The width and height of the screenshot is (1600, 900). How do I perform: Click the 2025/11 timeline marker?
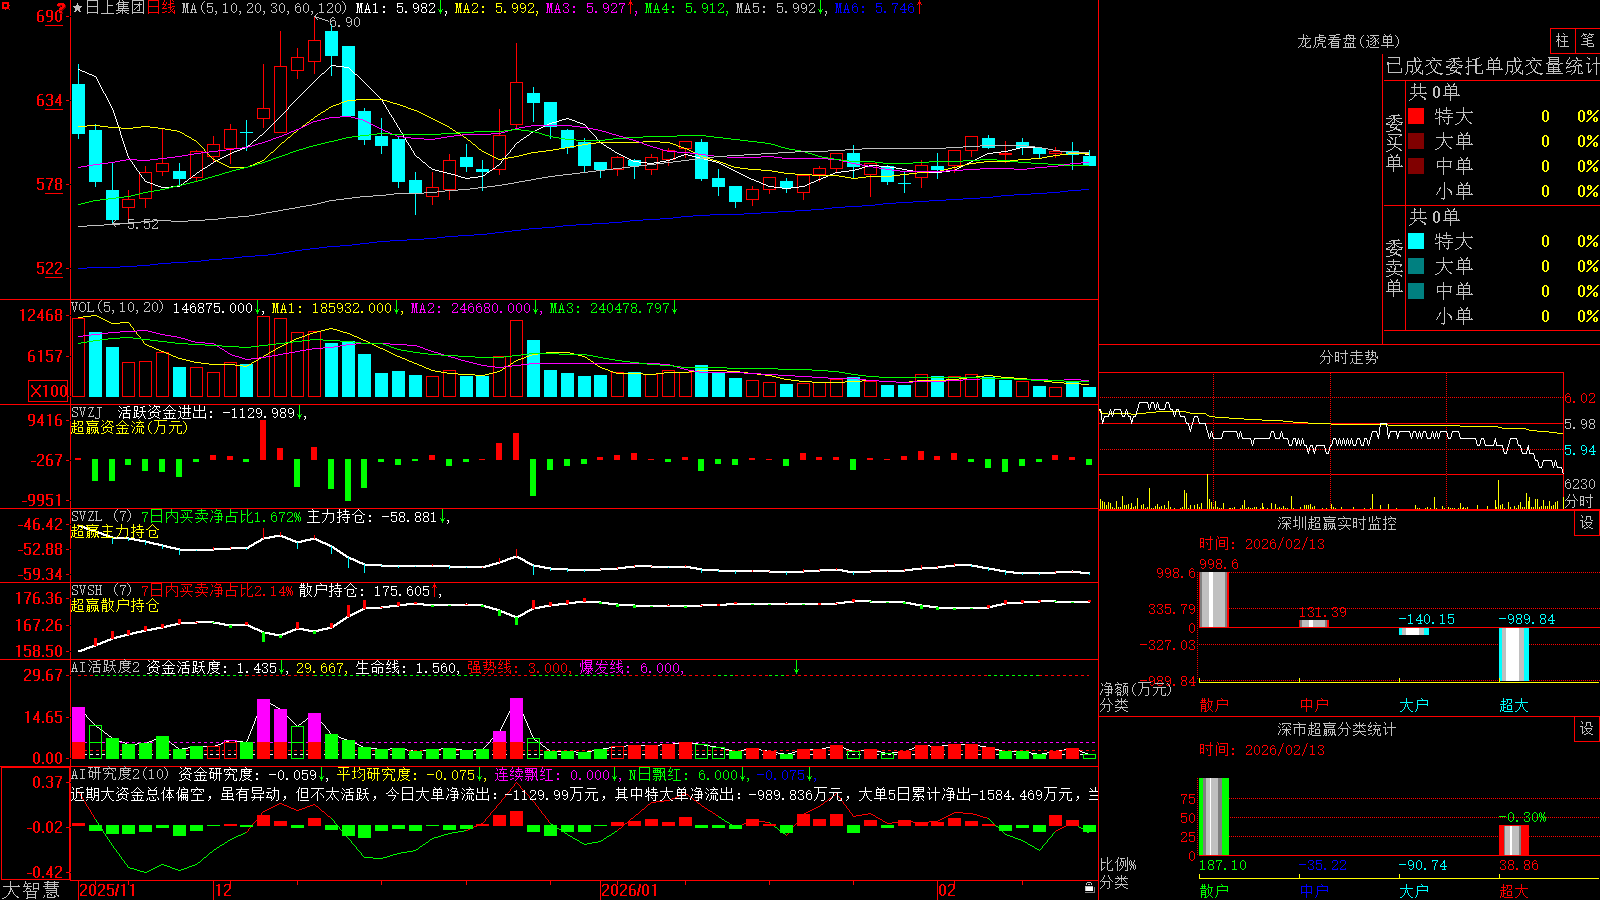[x=107, y=890]
